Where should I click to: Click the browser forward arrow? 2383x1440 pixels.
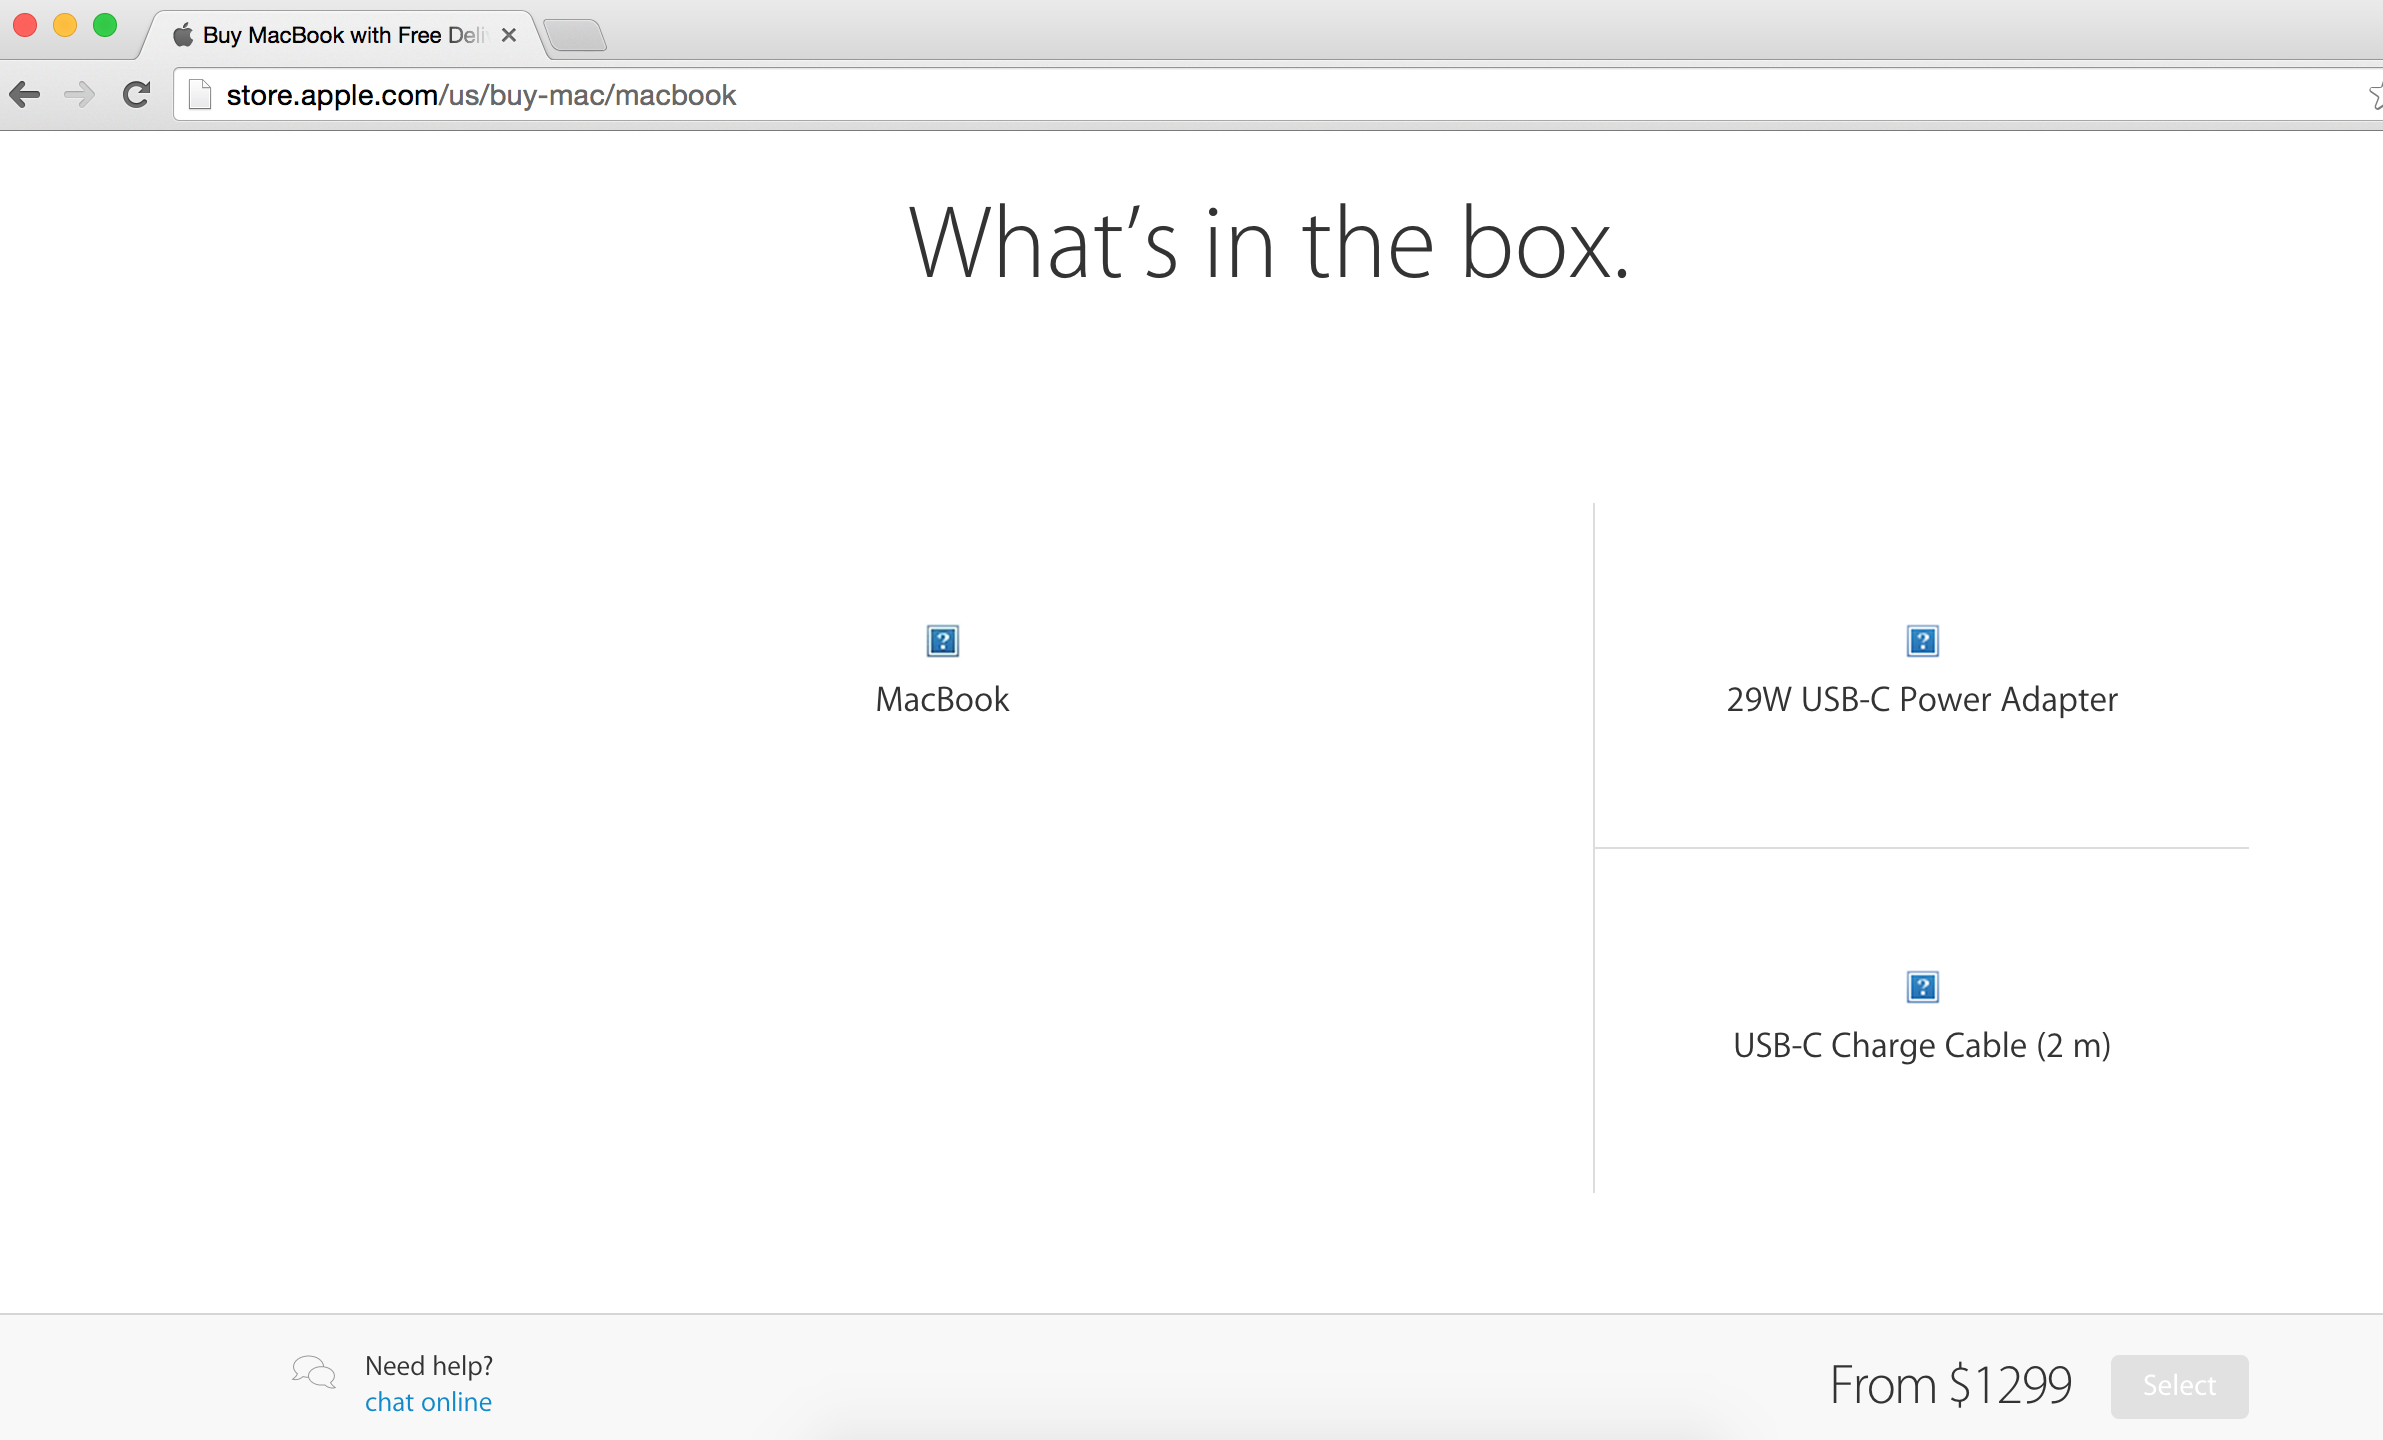coord(79,95)
